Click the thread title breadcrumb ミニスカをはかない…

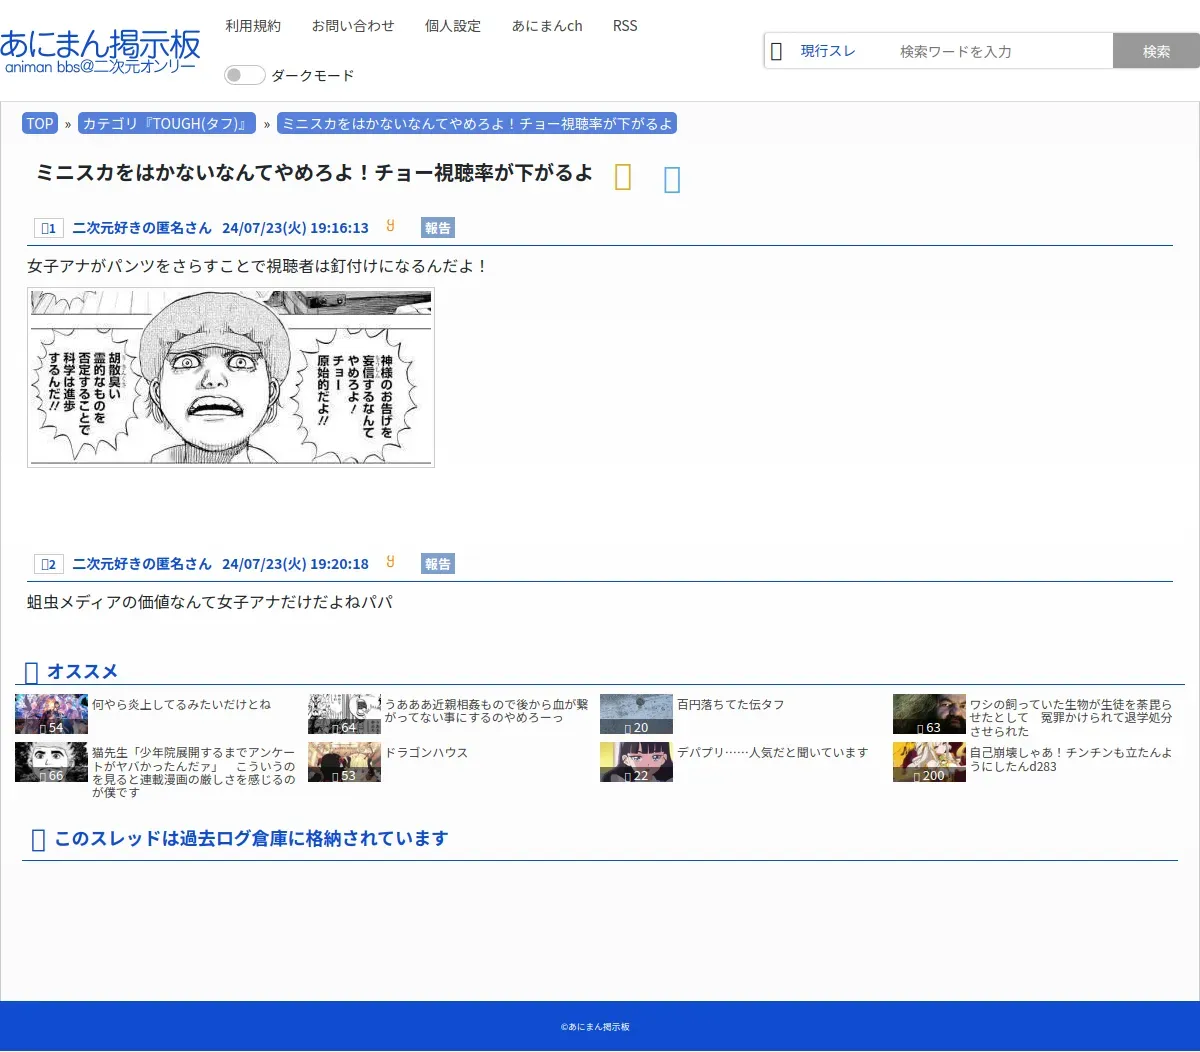point(477,124)
